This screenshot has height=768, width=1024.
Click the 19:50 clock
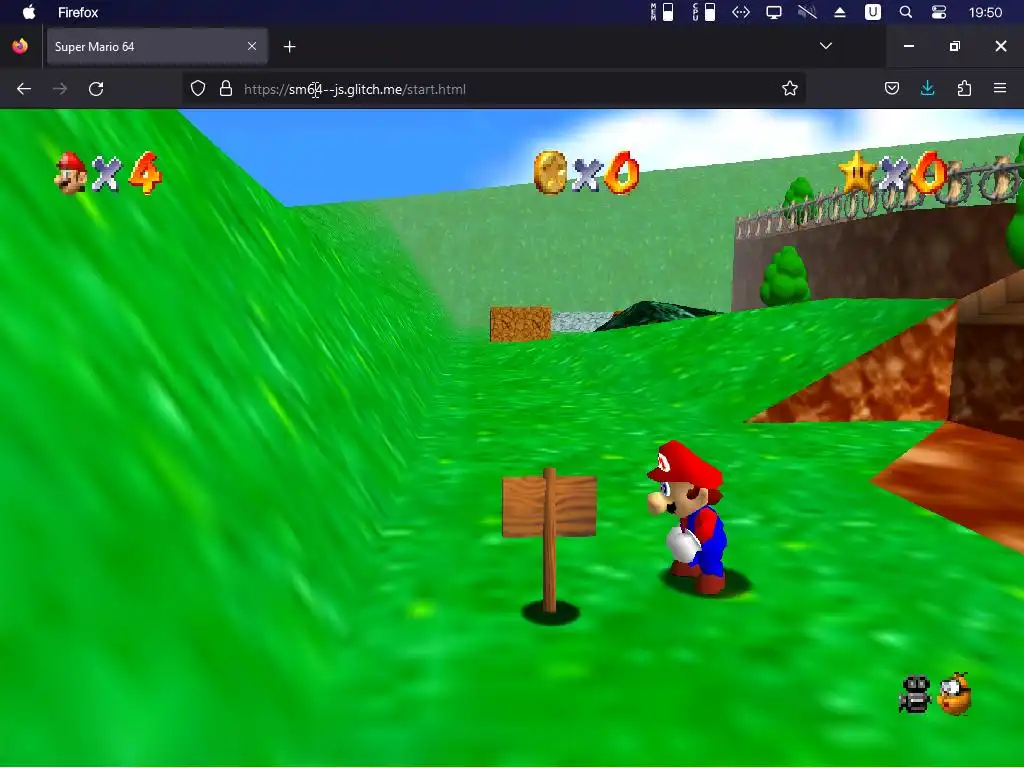985,12
